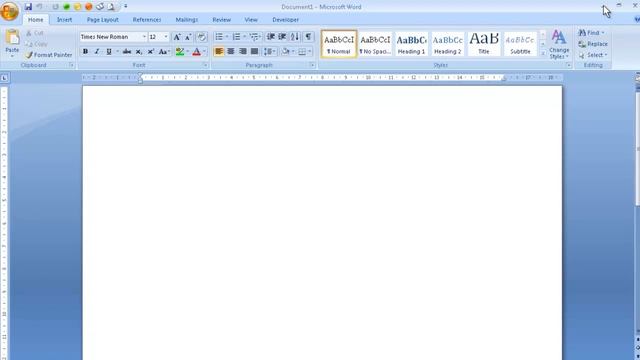Image resolution: width=640 pixels, height=360 pixels.
Task: Open Paste options dropdown arrow
Action: tap(12, 56)
